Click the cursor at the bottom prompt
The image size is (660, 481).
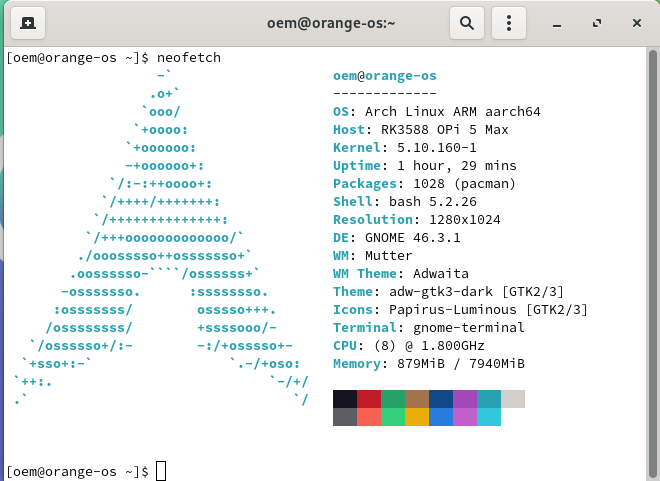click(x=161, y=471)
